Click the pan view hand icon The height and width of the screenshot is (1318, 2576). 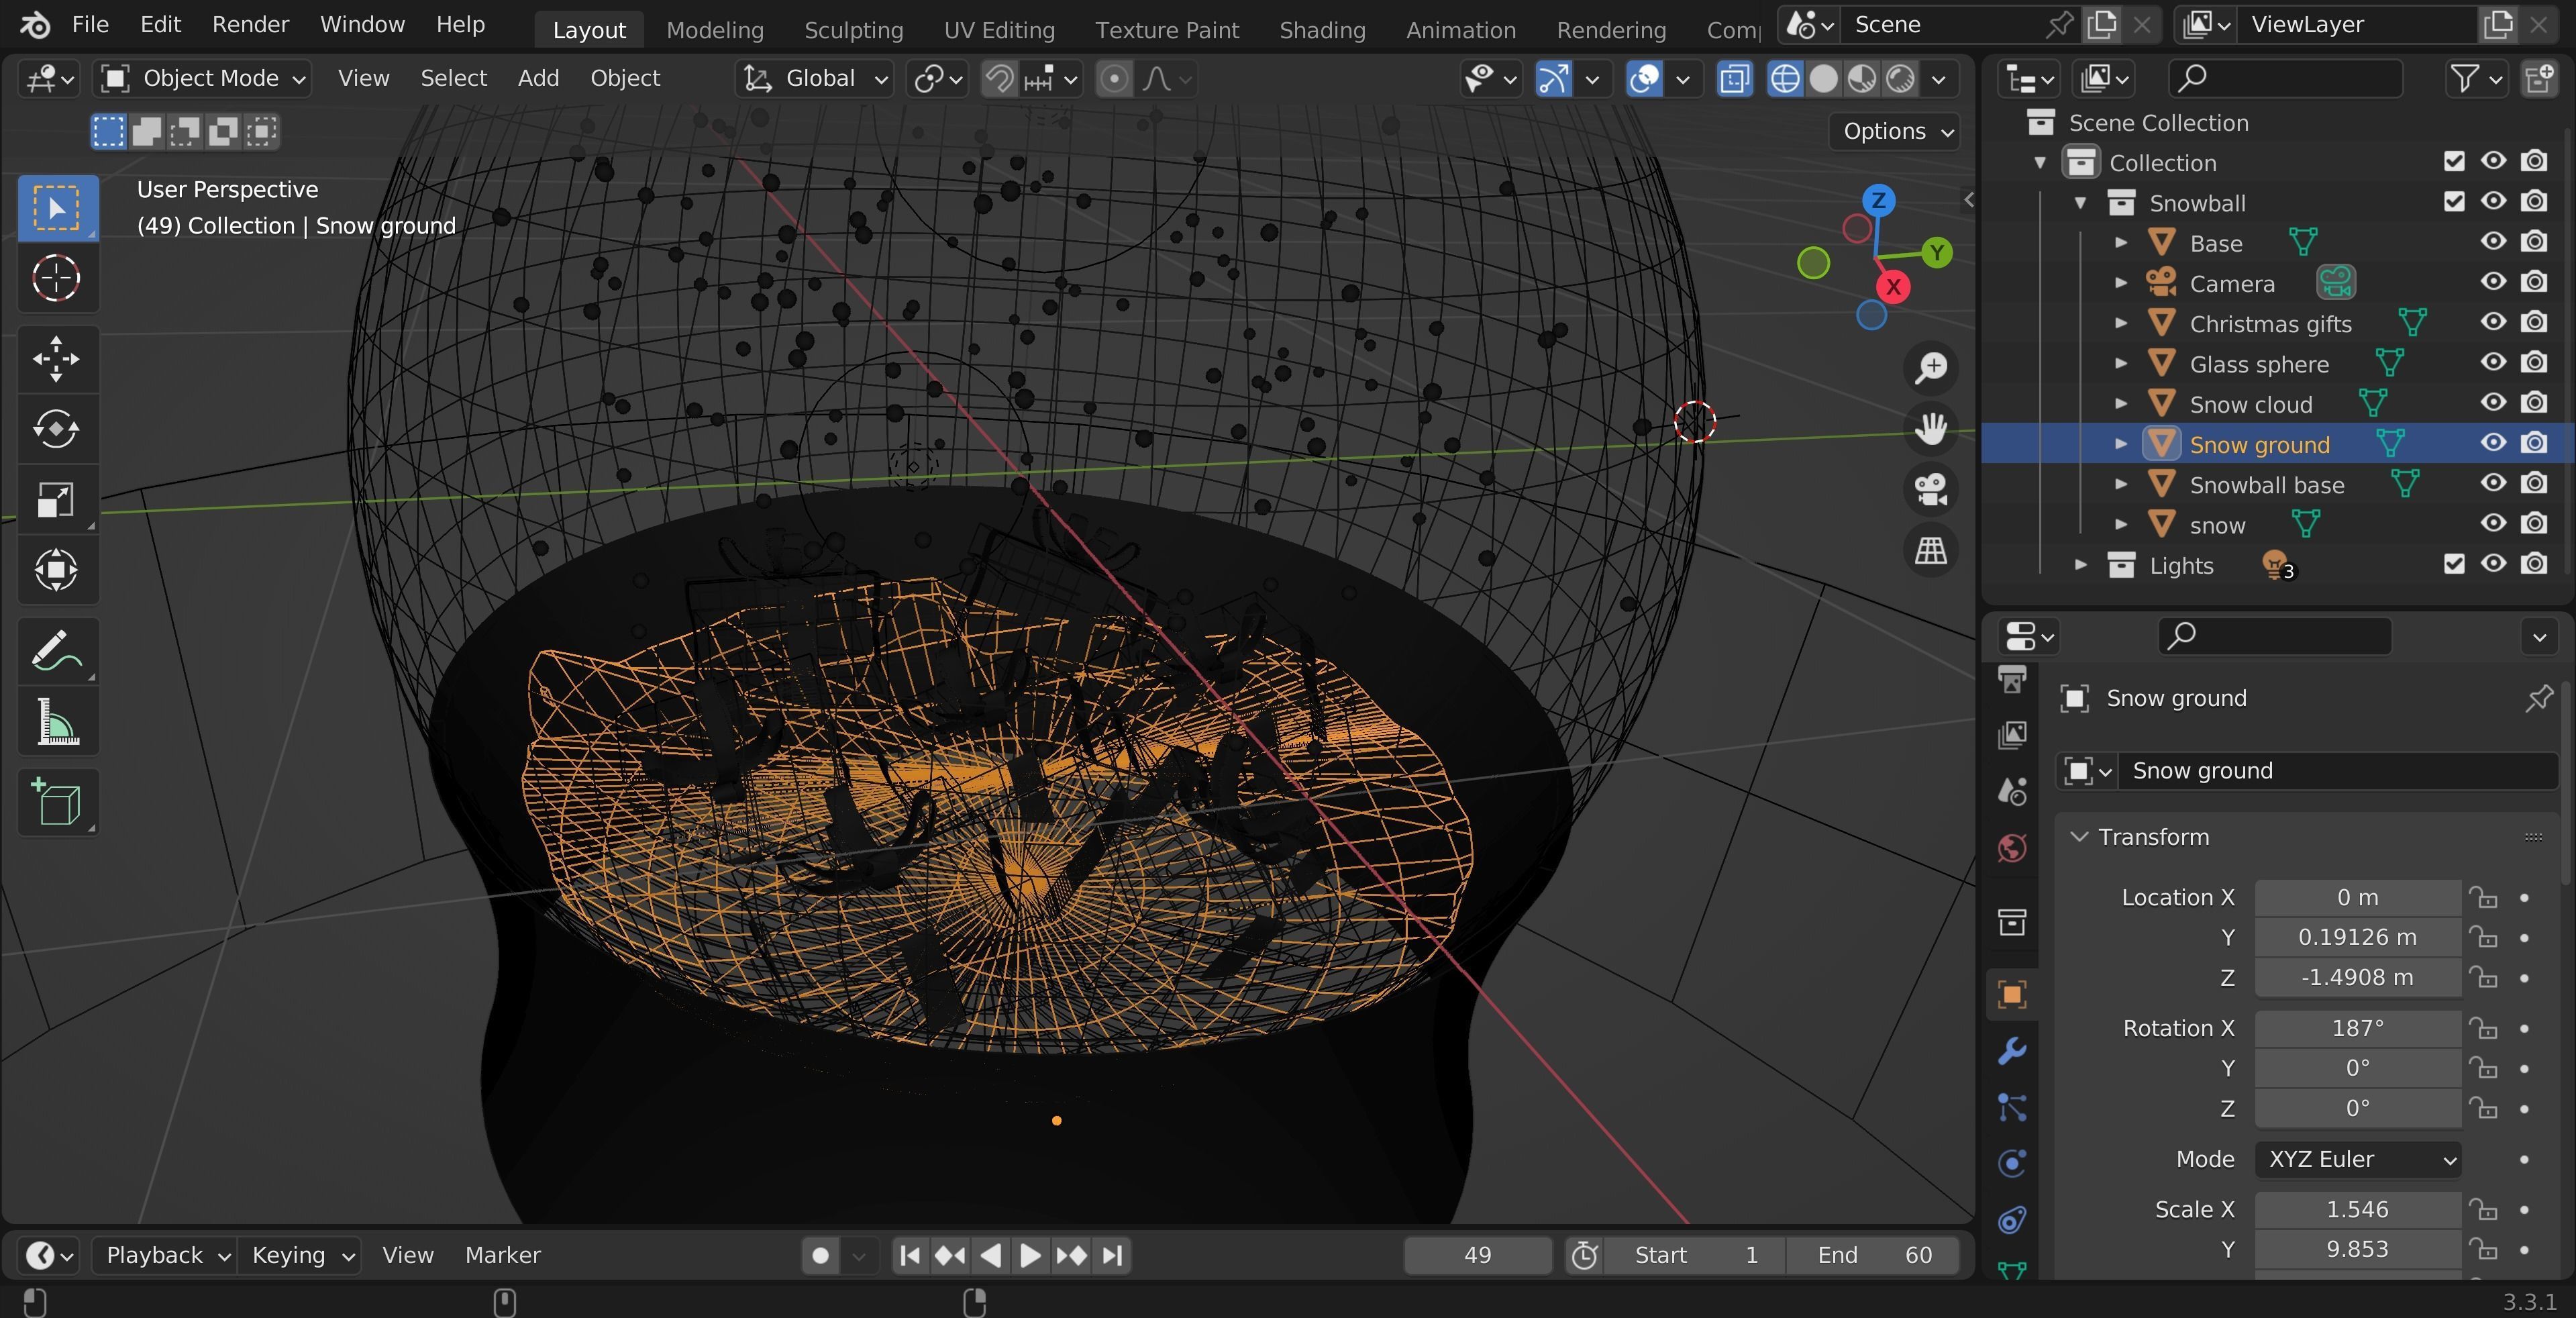point(1931,429)
